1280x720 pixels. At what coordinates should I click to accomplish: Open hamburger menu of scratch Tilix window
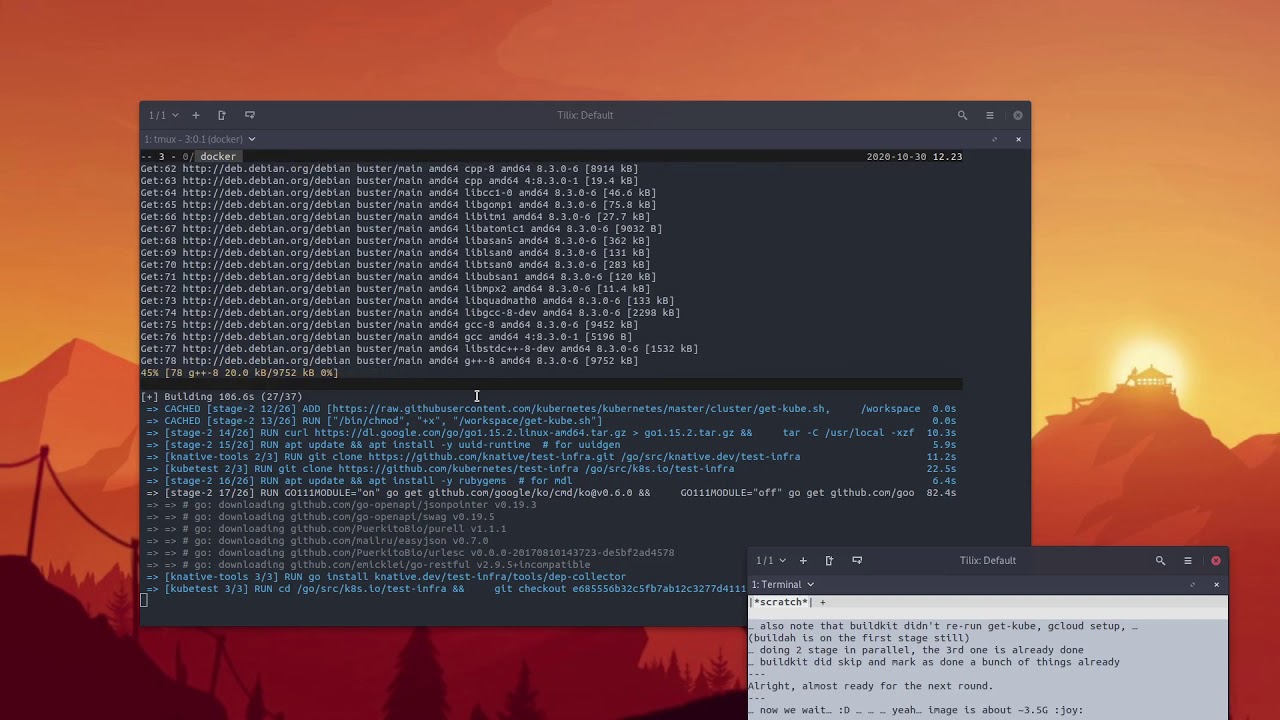pyautogui.click(x=1188, y=560)
